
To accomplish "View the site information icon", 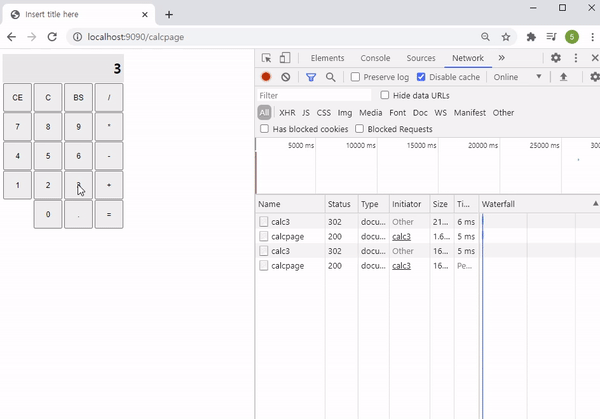I will pyautogui.click(x=77, y=37).
